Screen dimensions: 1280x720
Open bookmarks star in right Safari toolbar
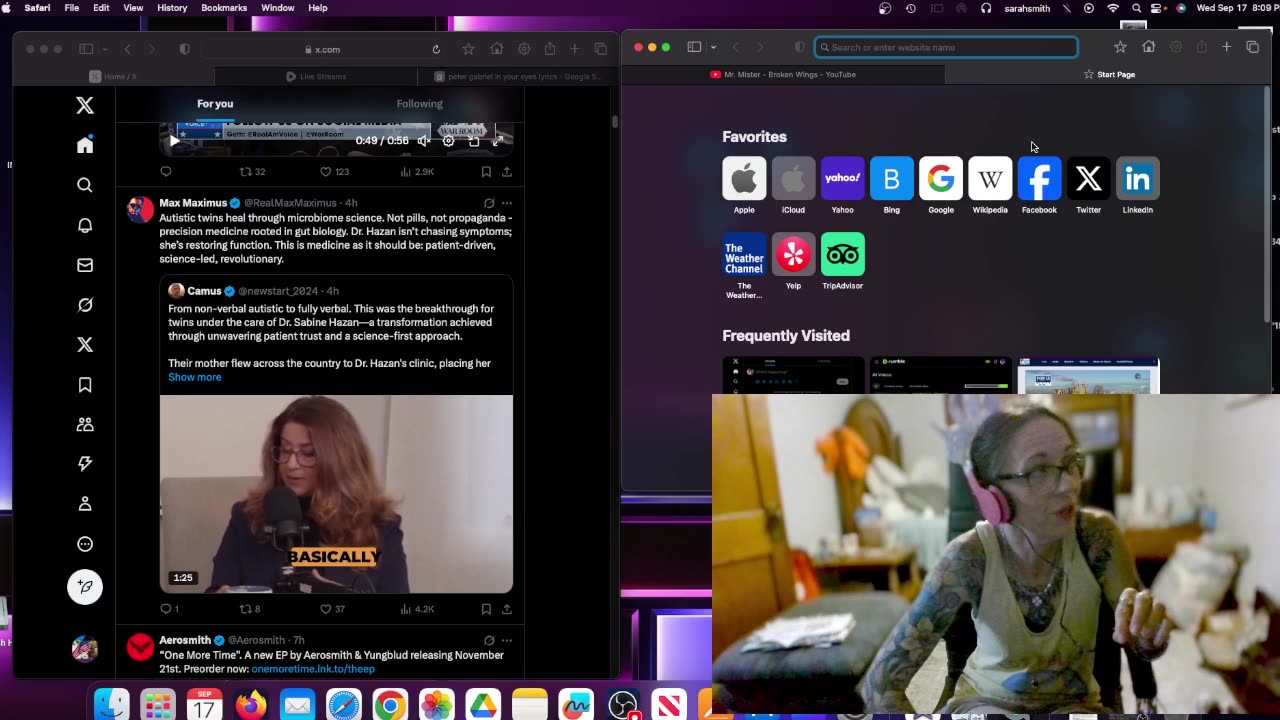[1120, 47]
